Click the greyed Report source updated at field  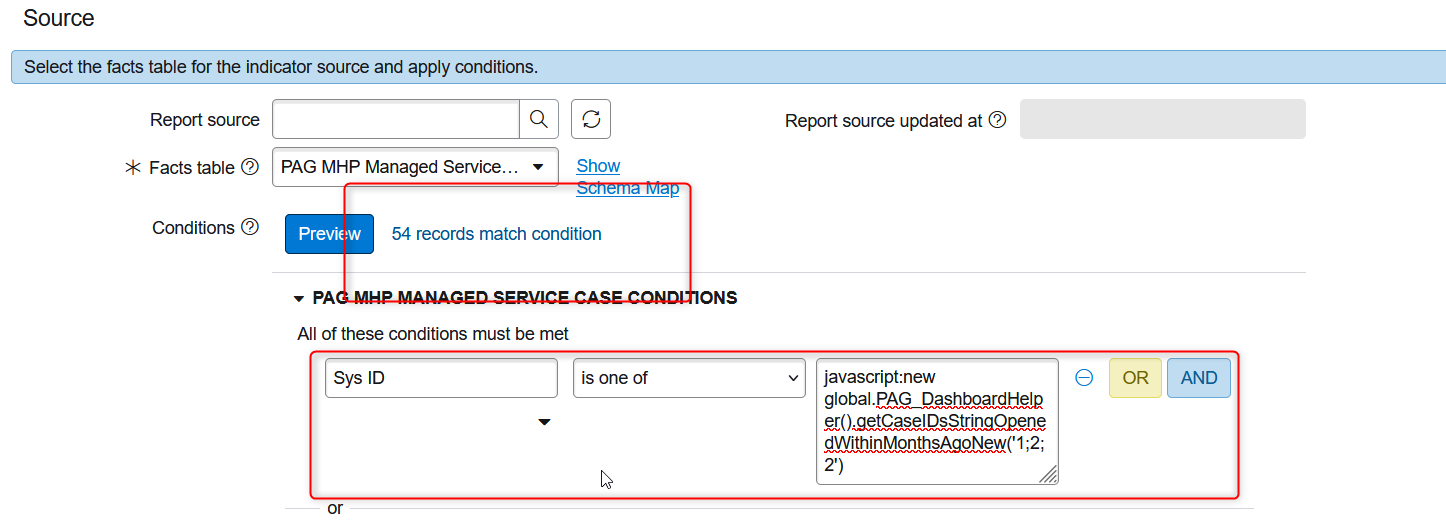click(1162, 119)
